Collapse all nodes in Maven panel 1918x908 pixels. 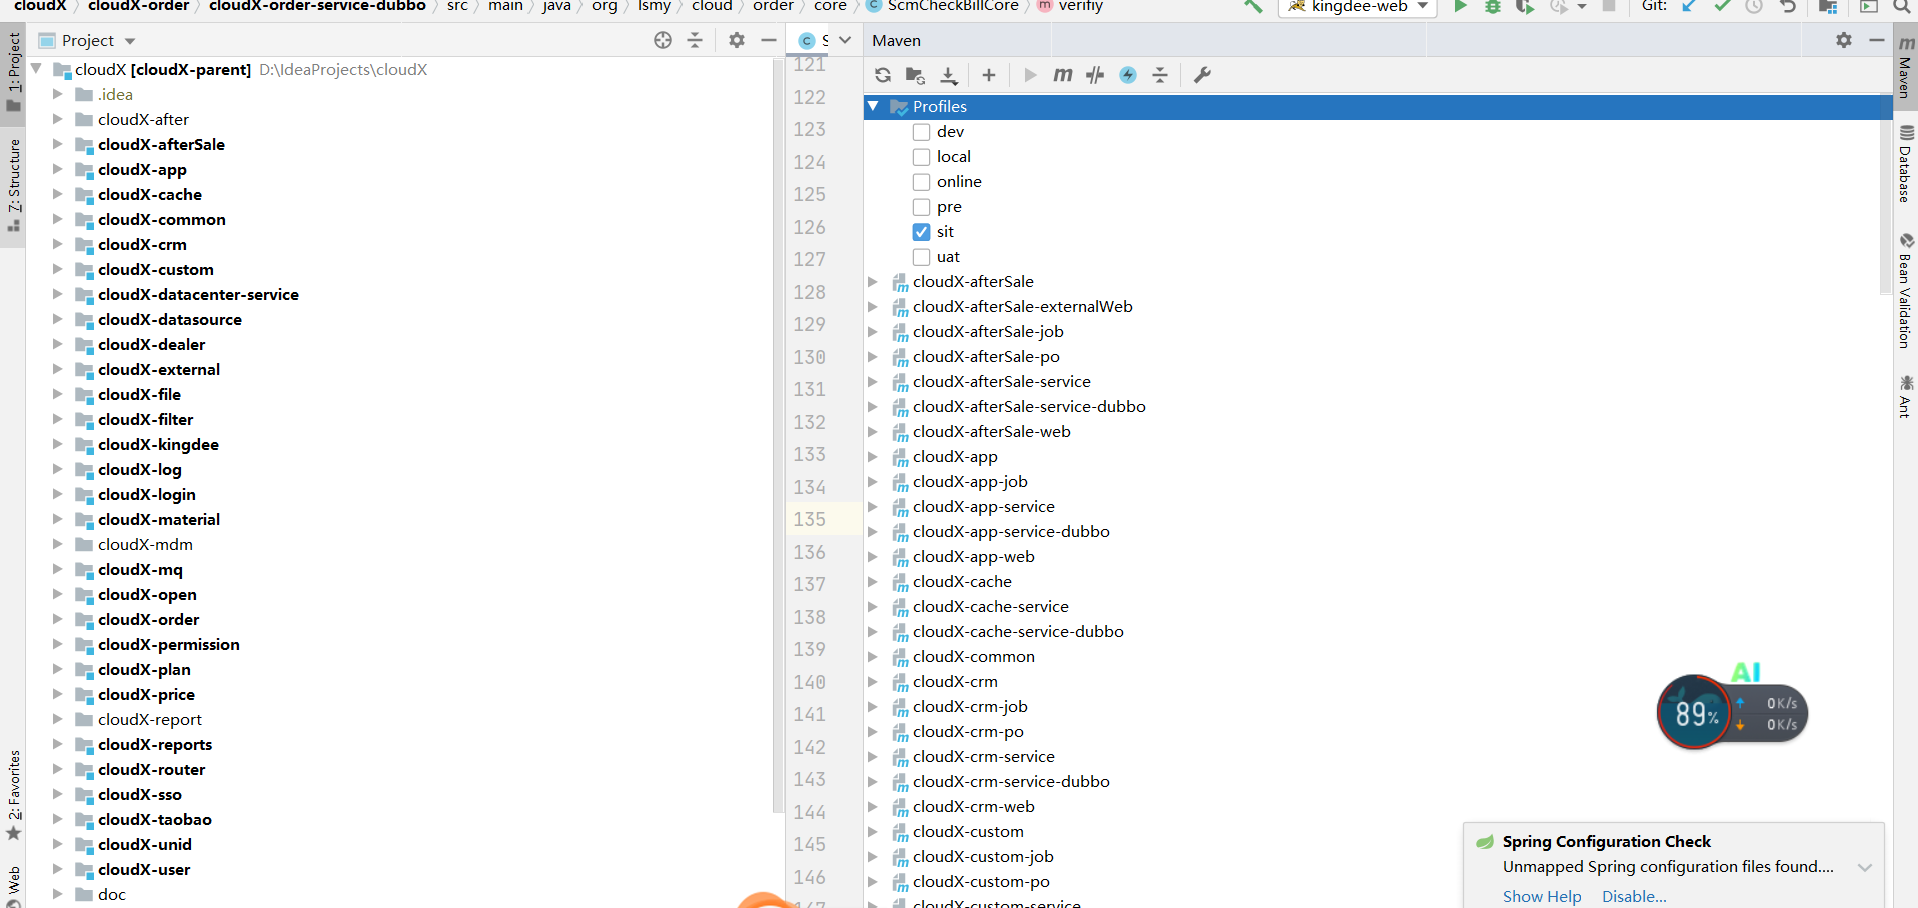1160,75
